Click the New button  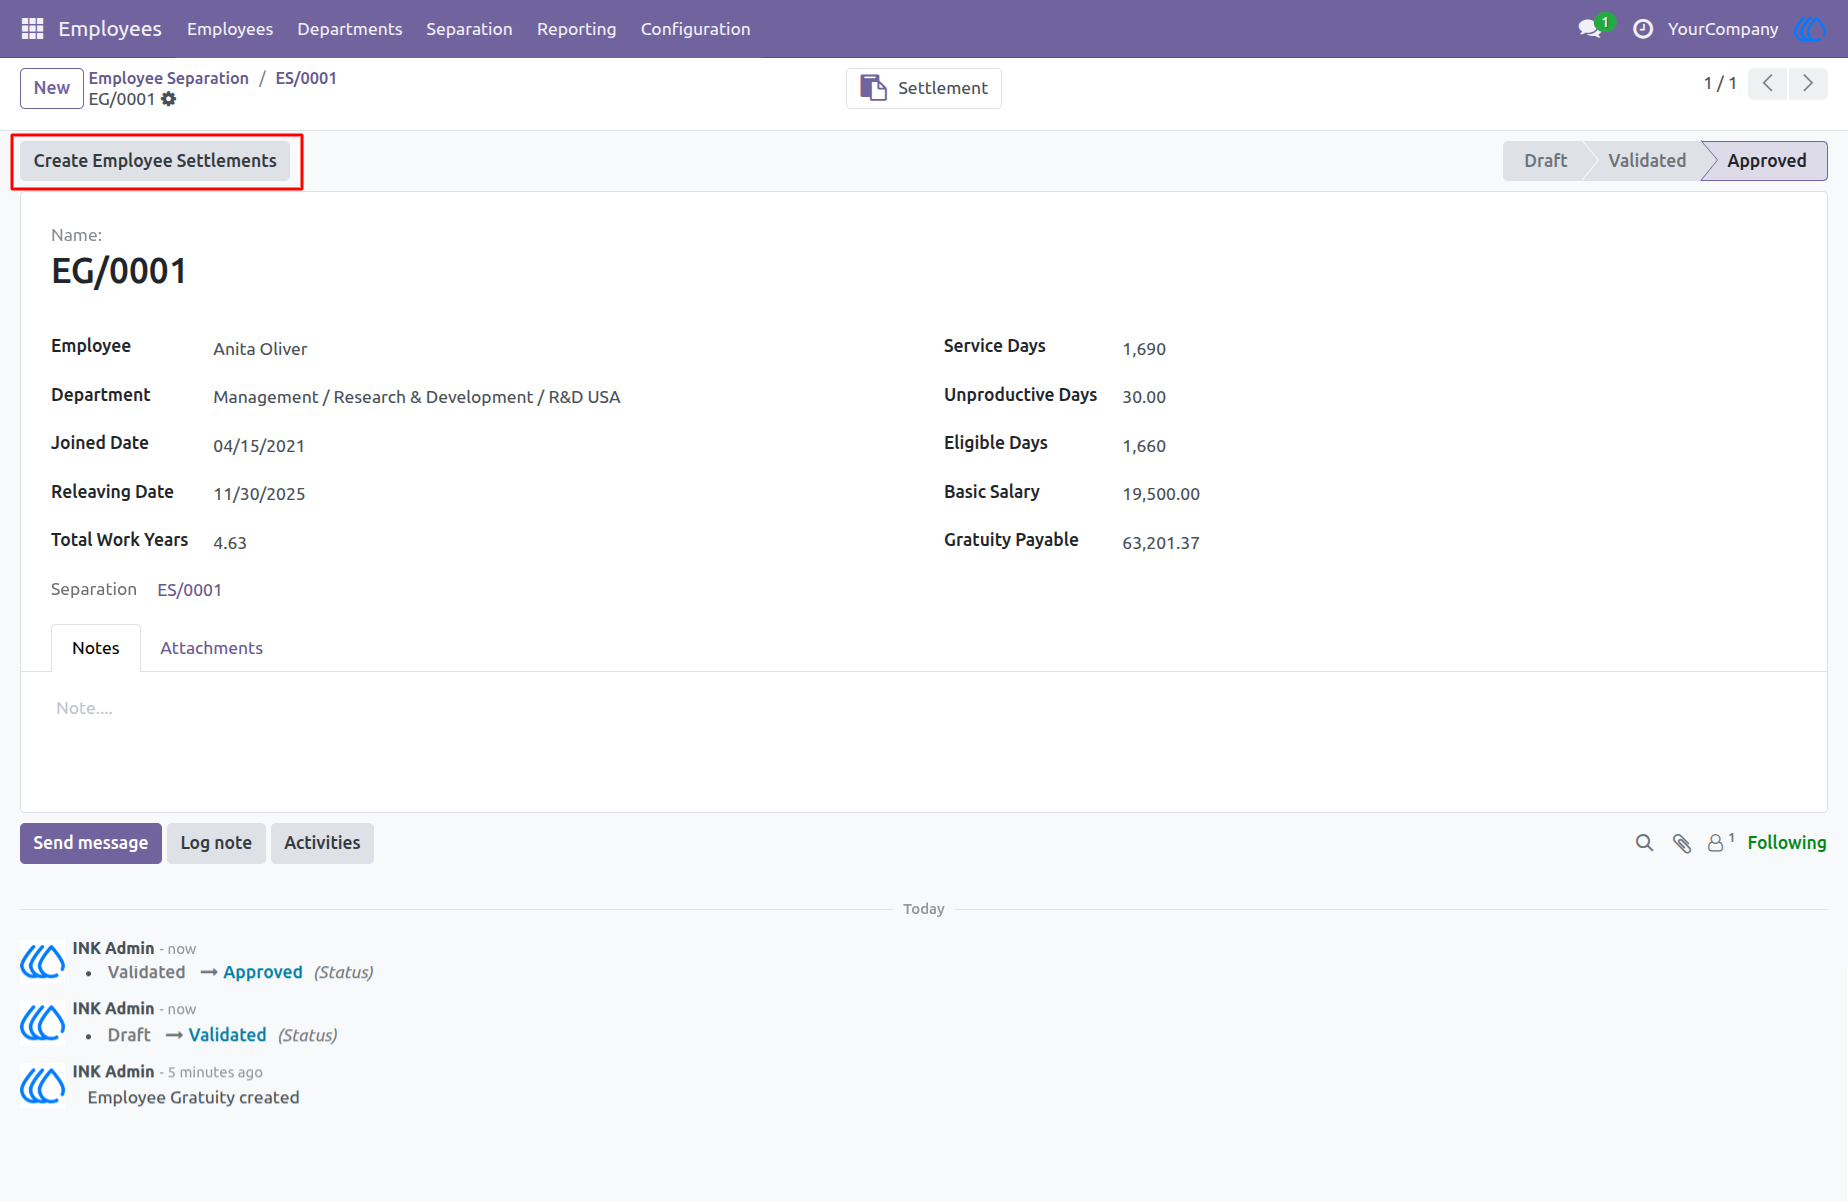pyautogui.click(x=52, y=88)
